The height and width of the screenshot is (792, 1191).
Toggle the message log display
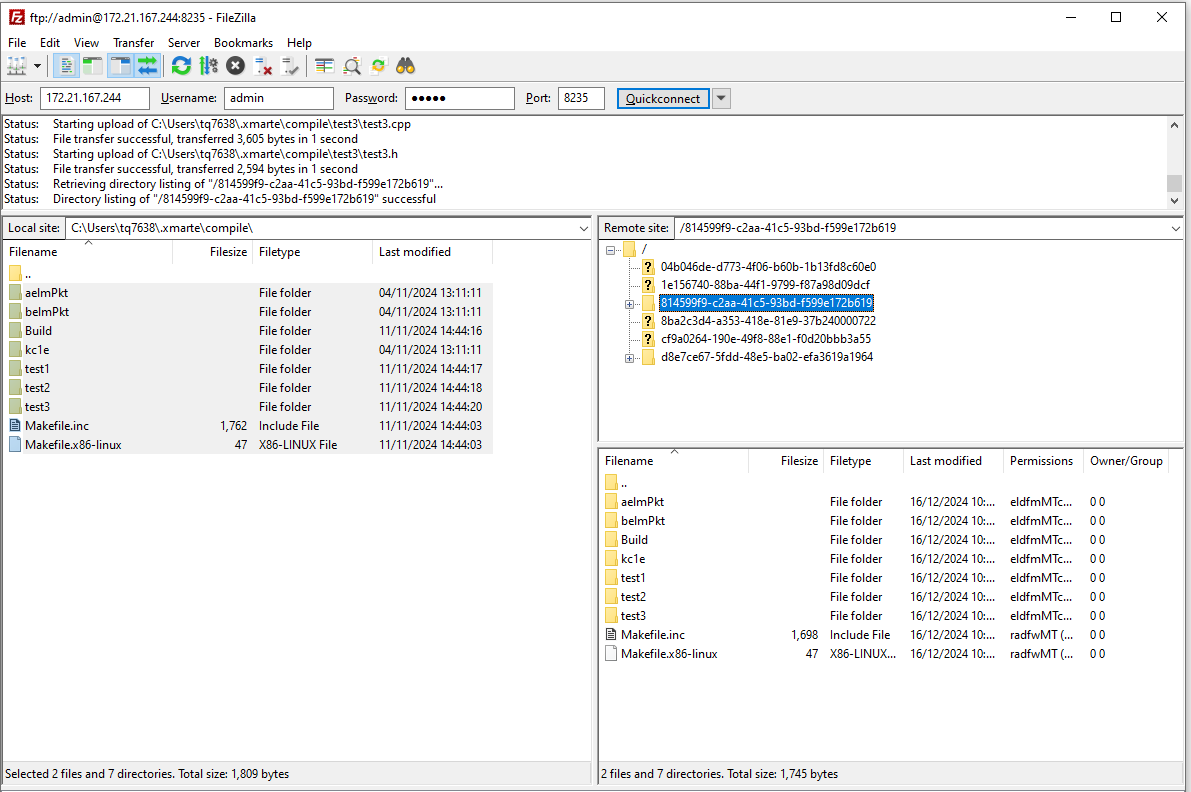[x=65, y=65]
